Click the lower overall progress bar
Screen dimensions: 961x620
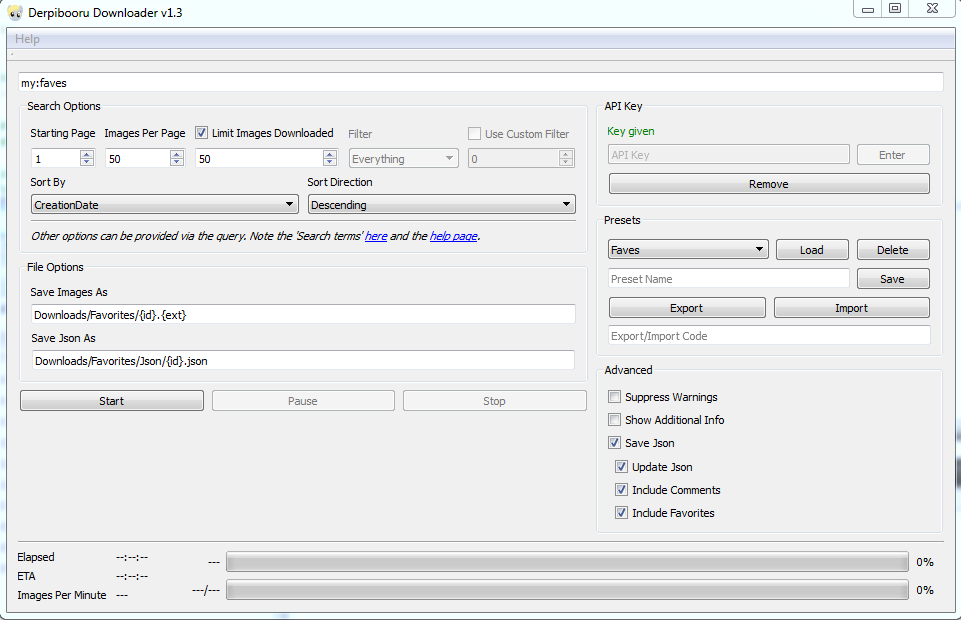pos(567,590)
